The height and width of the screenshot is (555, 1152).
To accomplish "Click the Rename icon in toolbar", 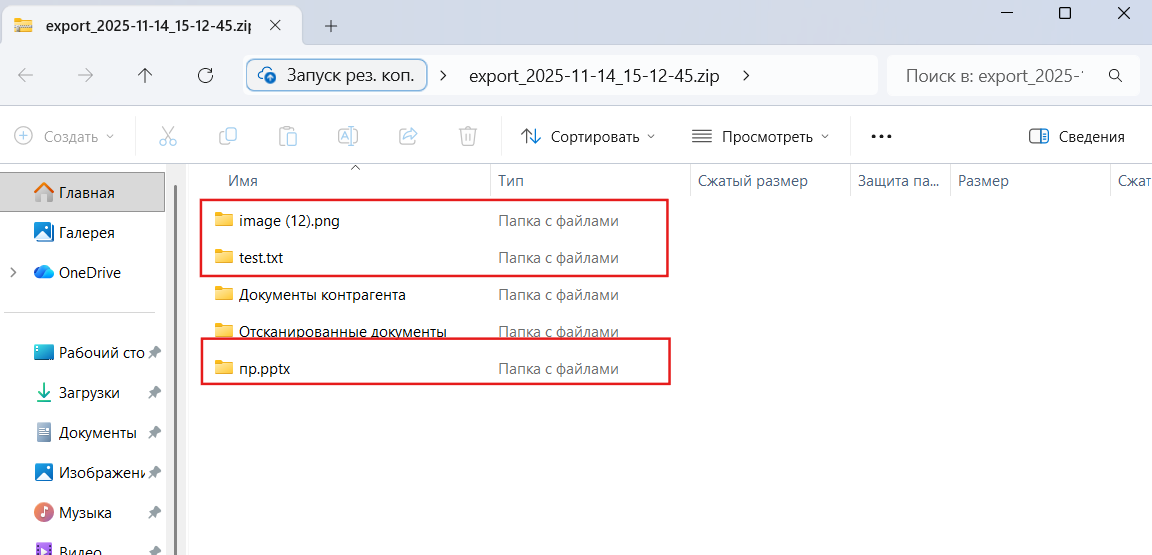I will tap(348, 136).
